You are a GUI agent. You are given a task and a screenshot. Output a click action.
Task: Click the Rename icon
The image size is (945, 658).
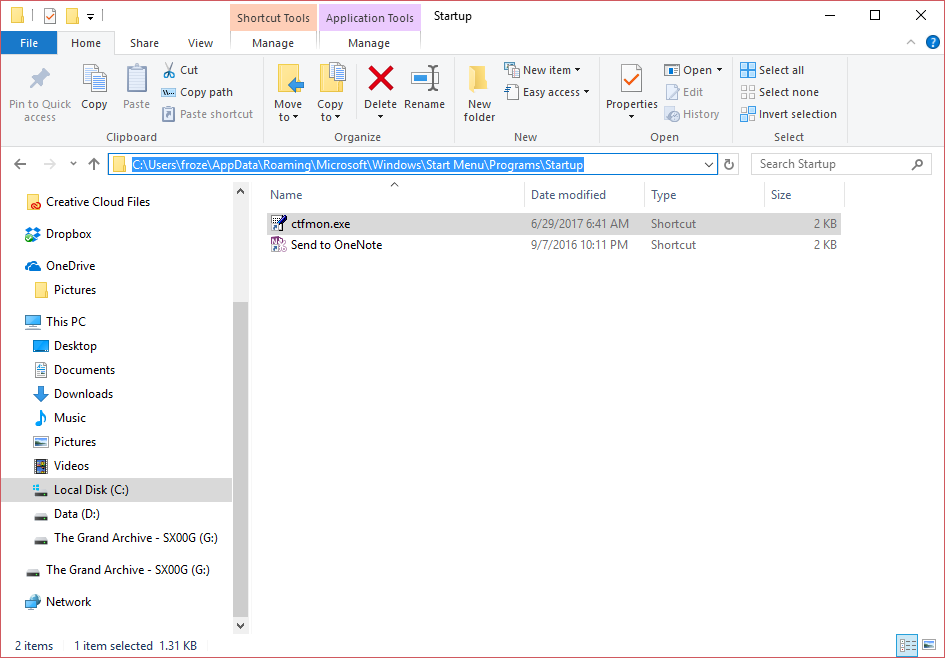click(x=425, y=78)
